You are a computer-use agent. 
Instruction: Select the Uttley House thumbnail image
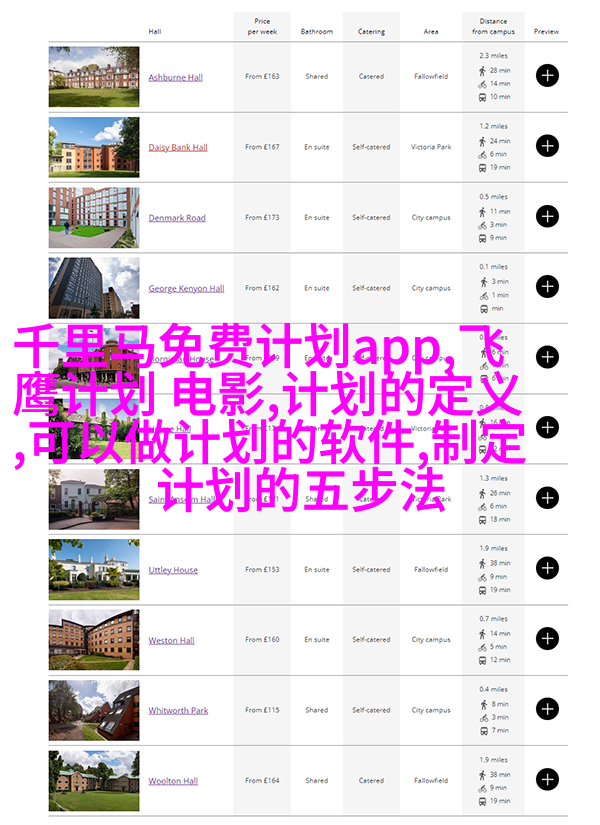pos(94,569)
